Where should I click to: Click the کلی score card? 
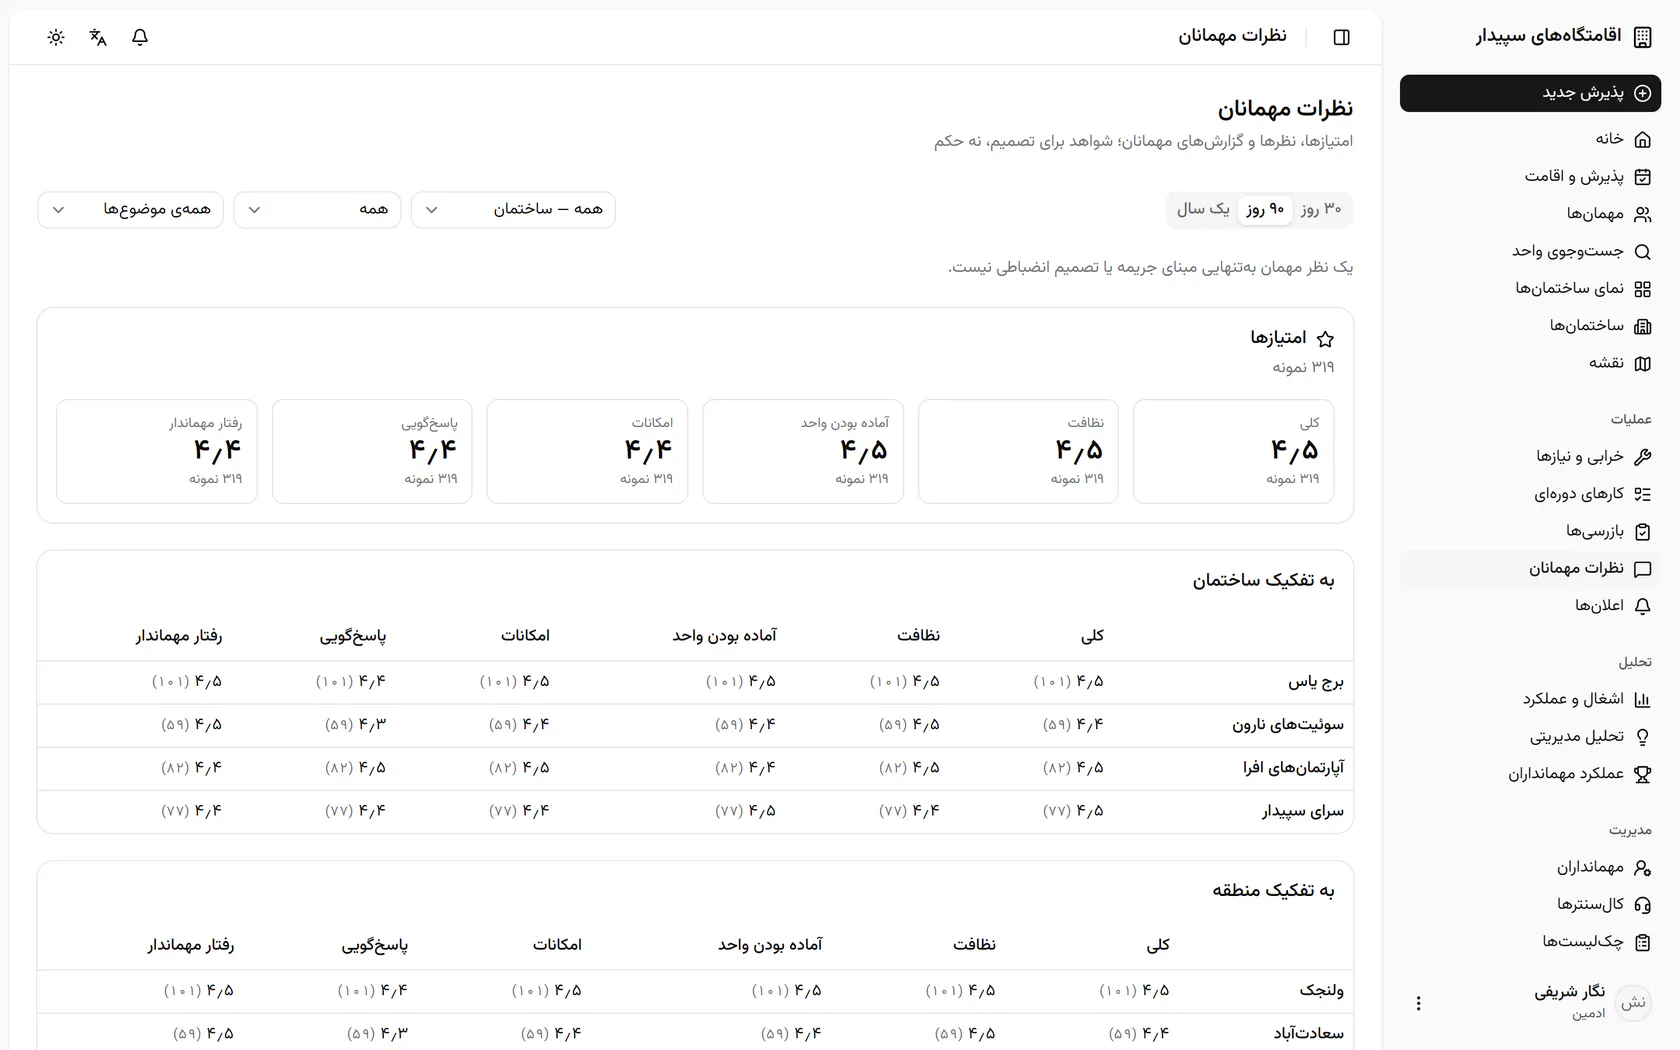pyautogui.click(x=1233, y=451)
